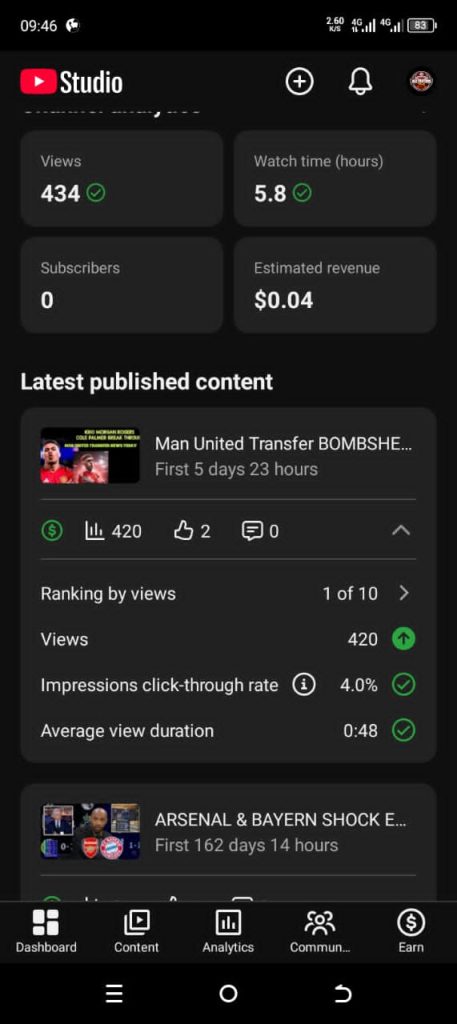Open the channel profile avatar
Screen dimensions: 457x1024
421,82
